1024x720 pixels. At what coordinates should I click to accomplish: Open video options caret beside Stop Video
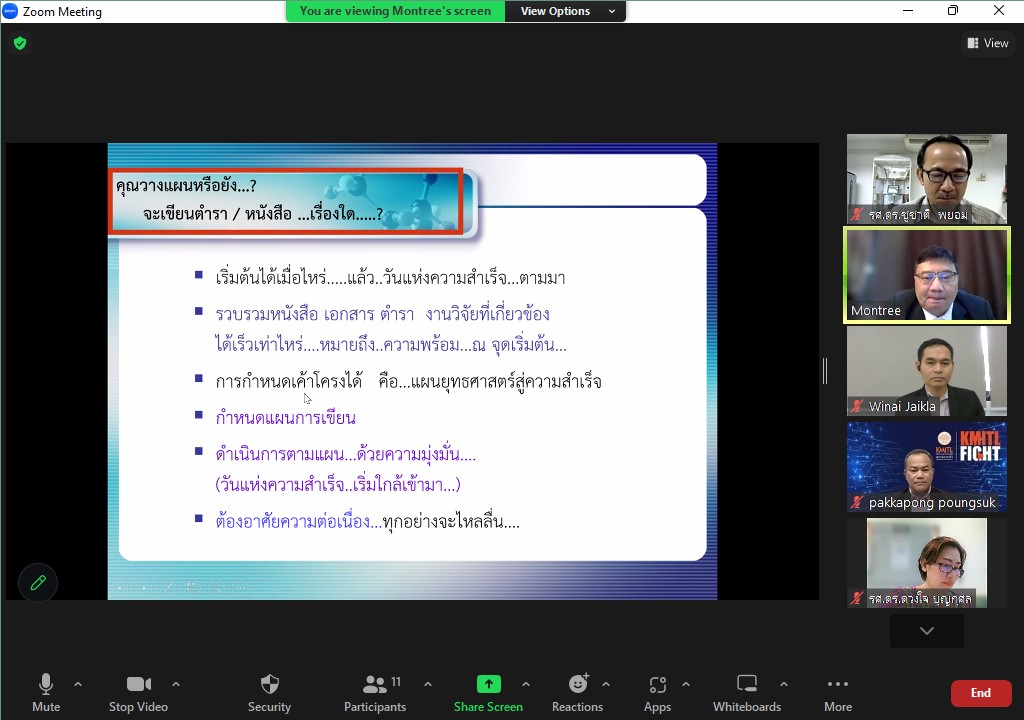pyautogui.click(x=176, y=684)
